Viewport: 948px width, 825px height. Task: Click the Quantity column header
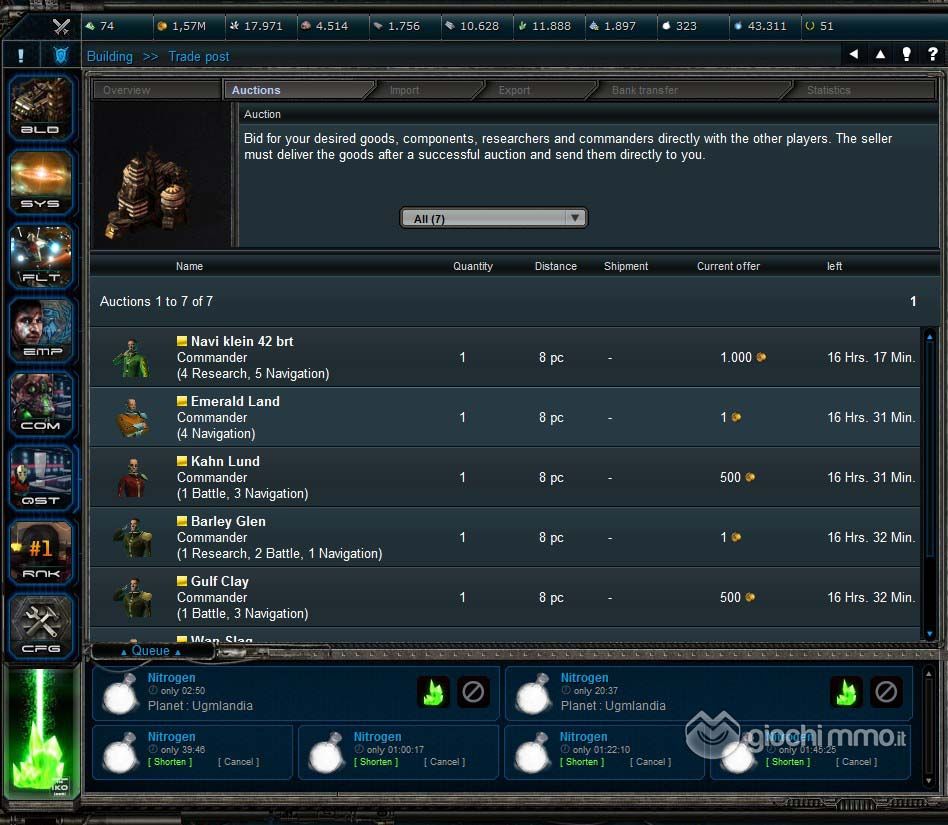(x=473, y=266)
